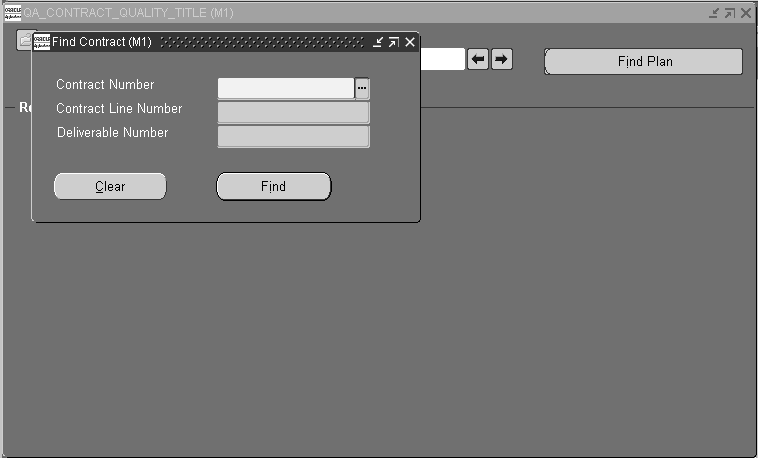Select the Deliverable Number field

[293, 136]
